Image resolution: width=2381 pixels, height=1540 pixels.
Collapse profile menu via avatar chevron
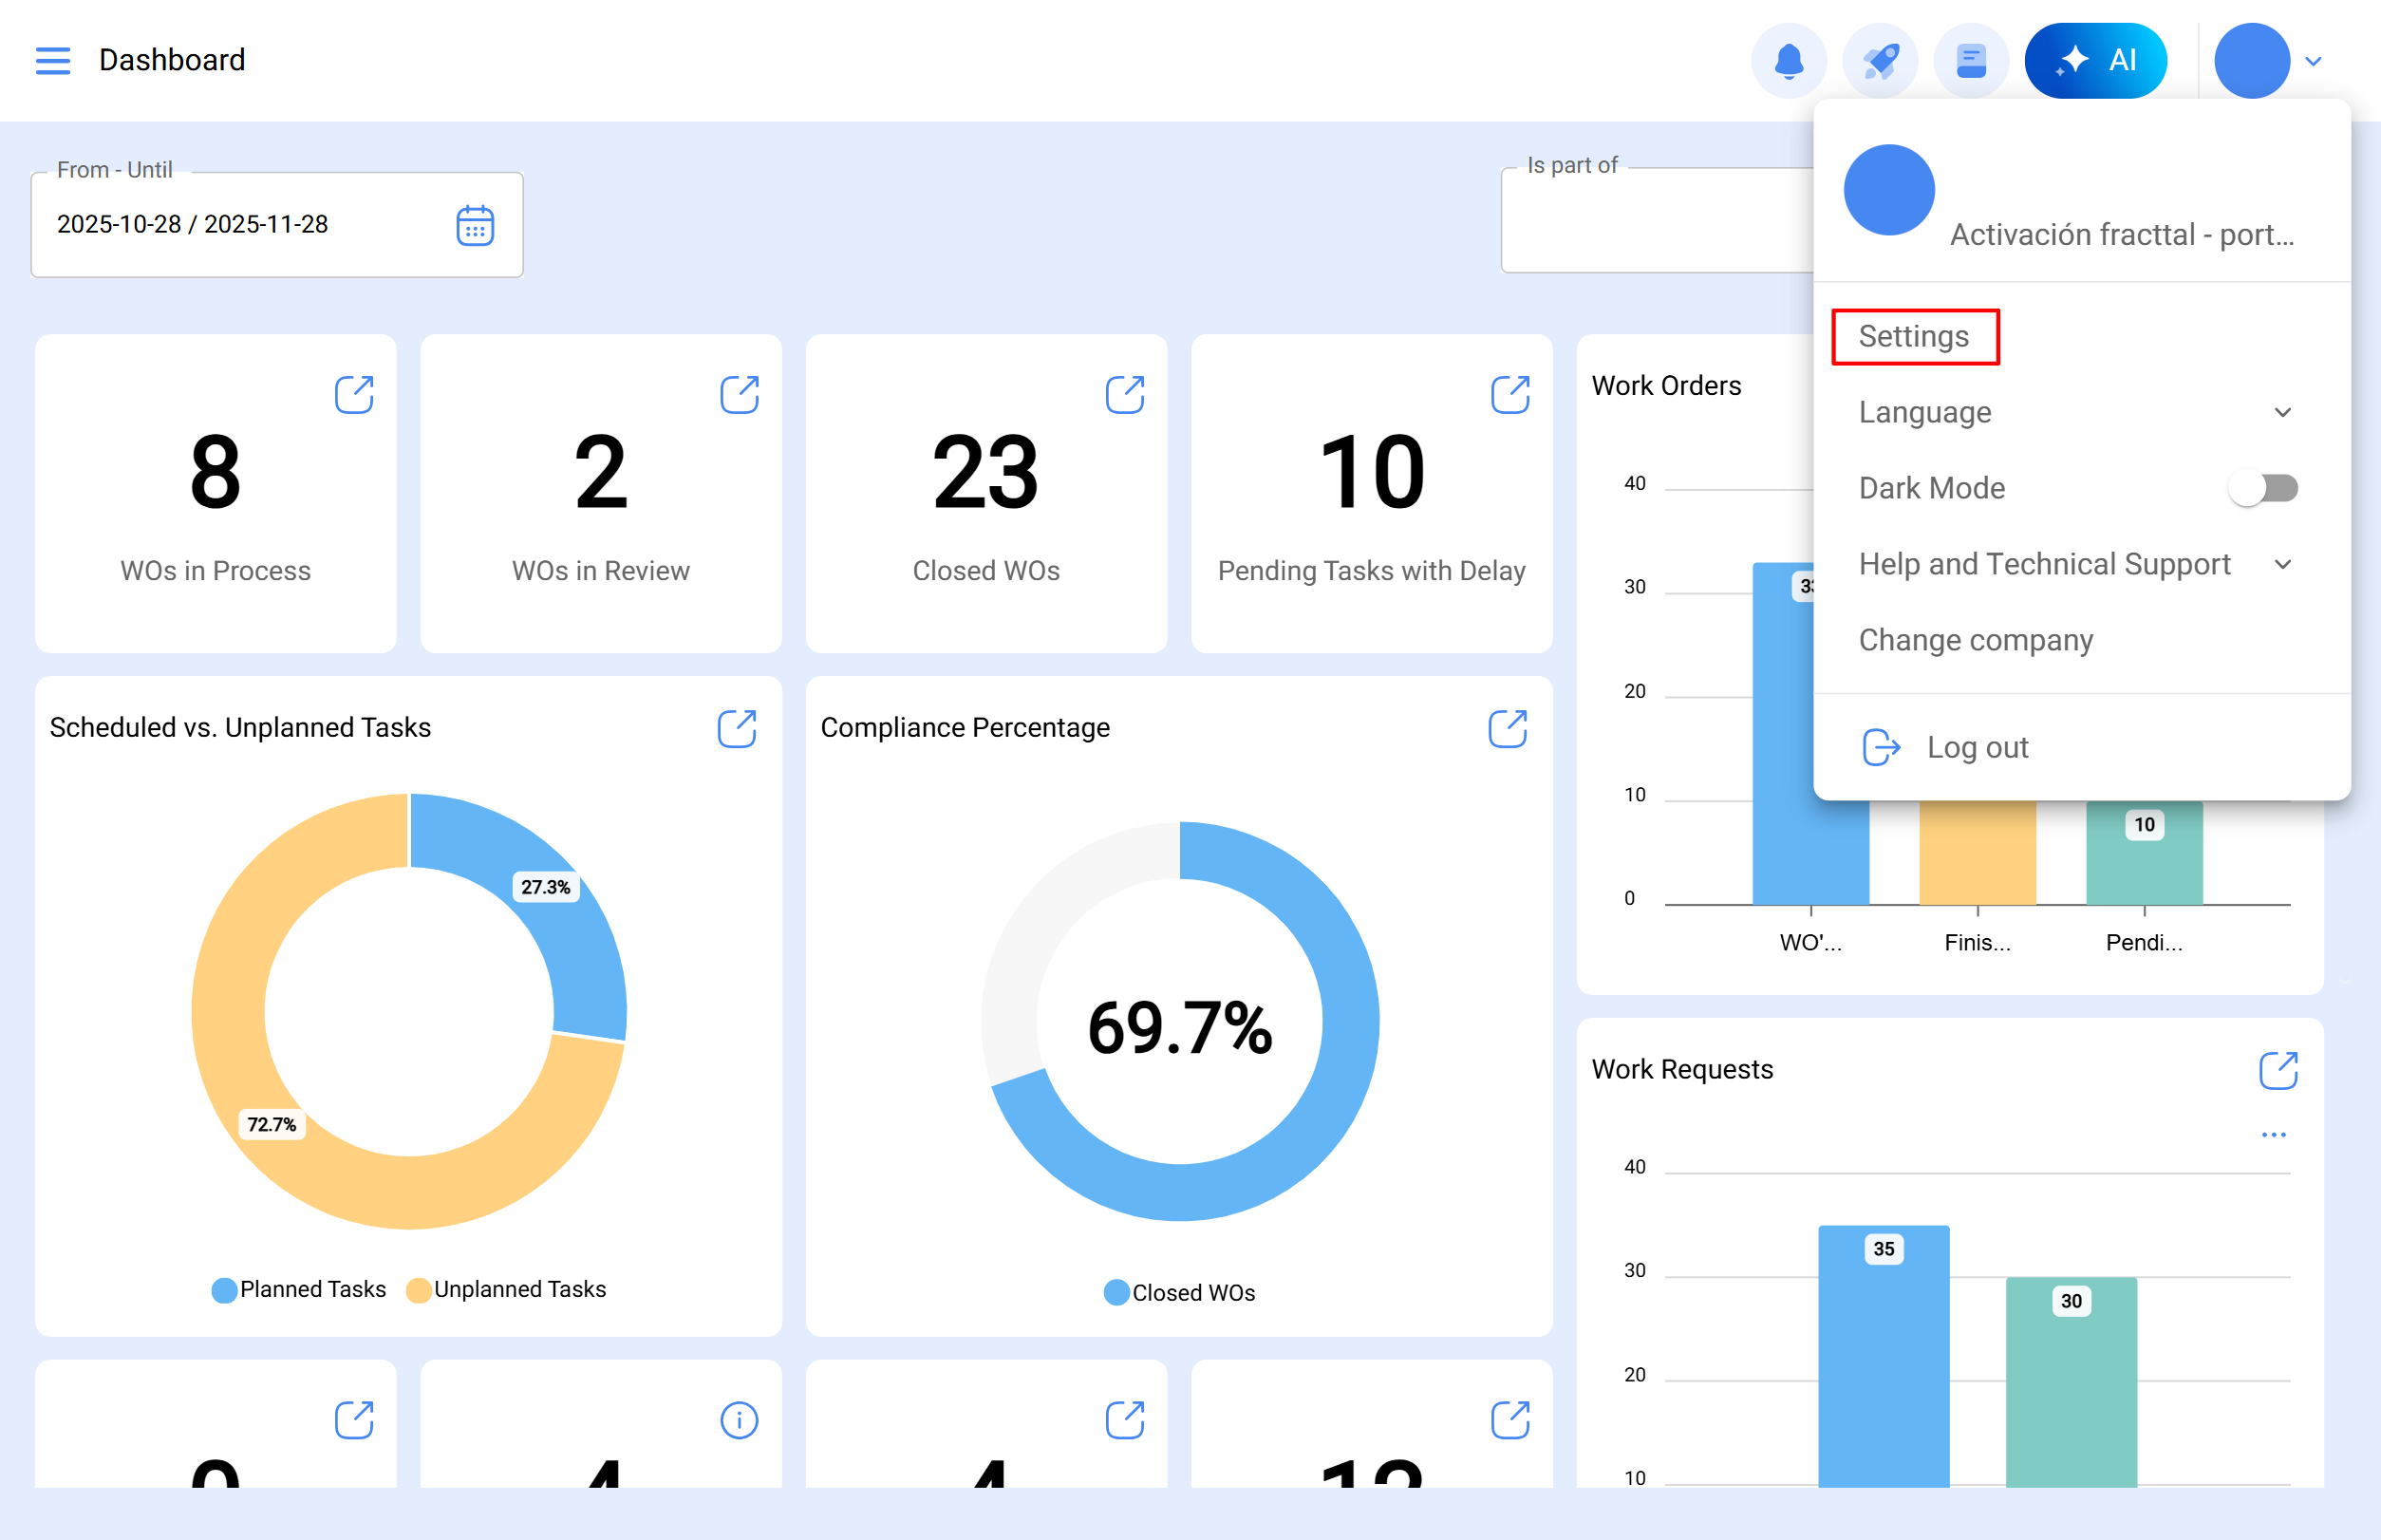(2313, 61)
